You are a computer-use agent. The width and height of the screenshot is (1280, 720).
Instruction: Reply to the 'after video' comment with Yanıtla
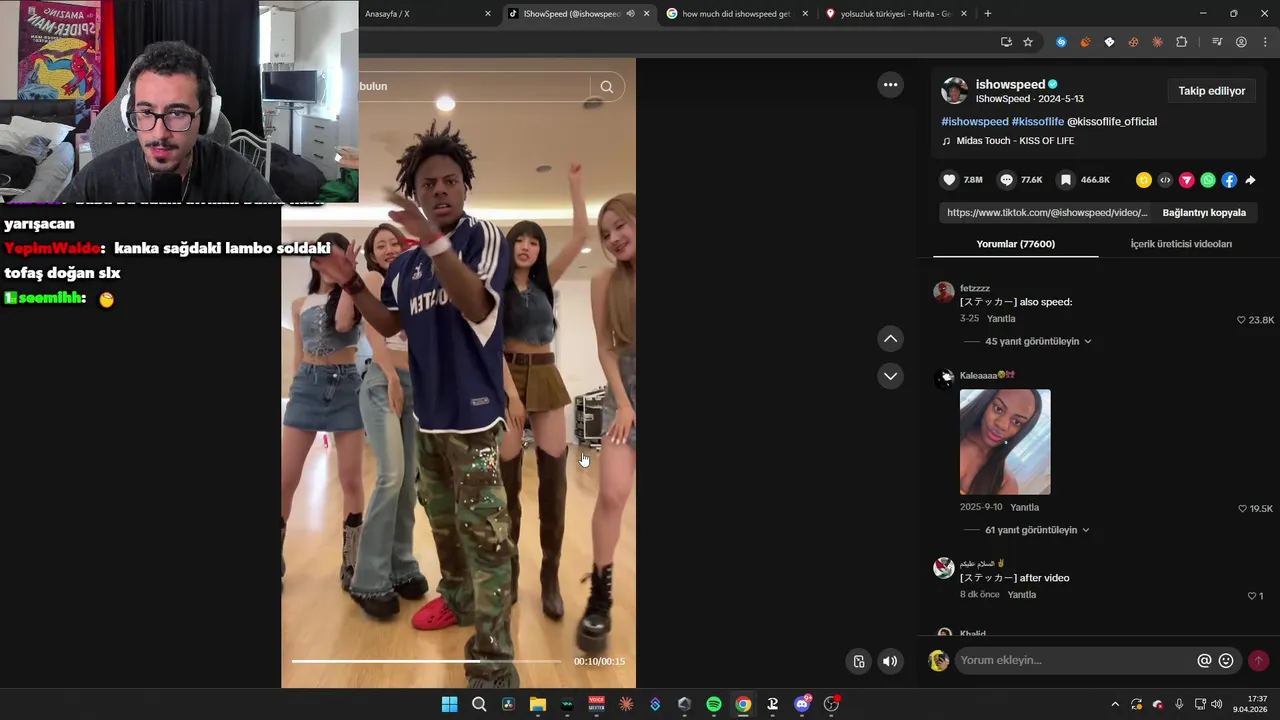click(x=1022, y=595)
